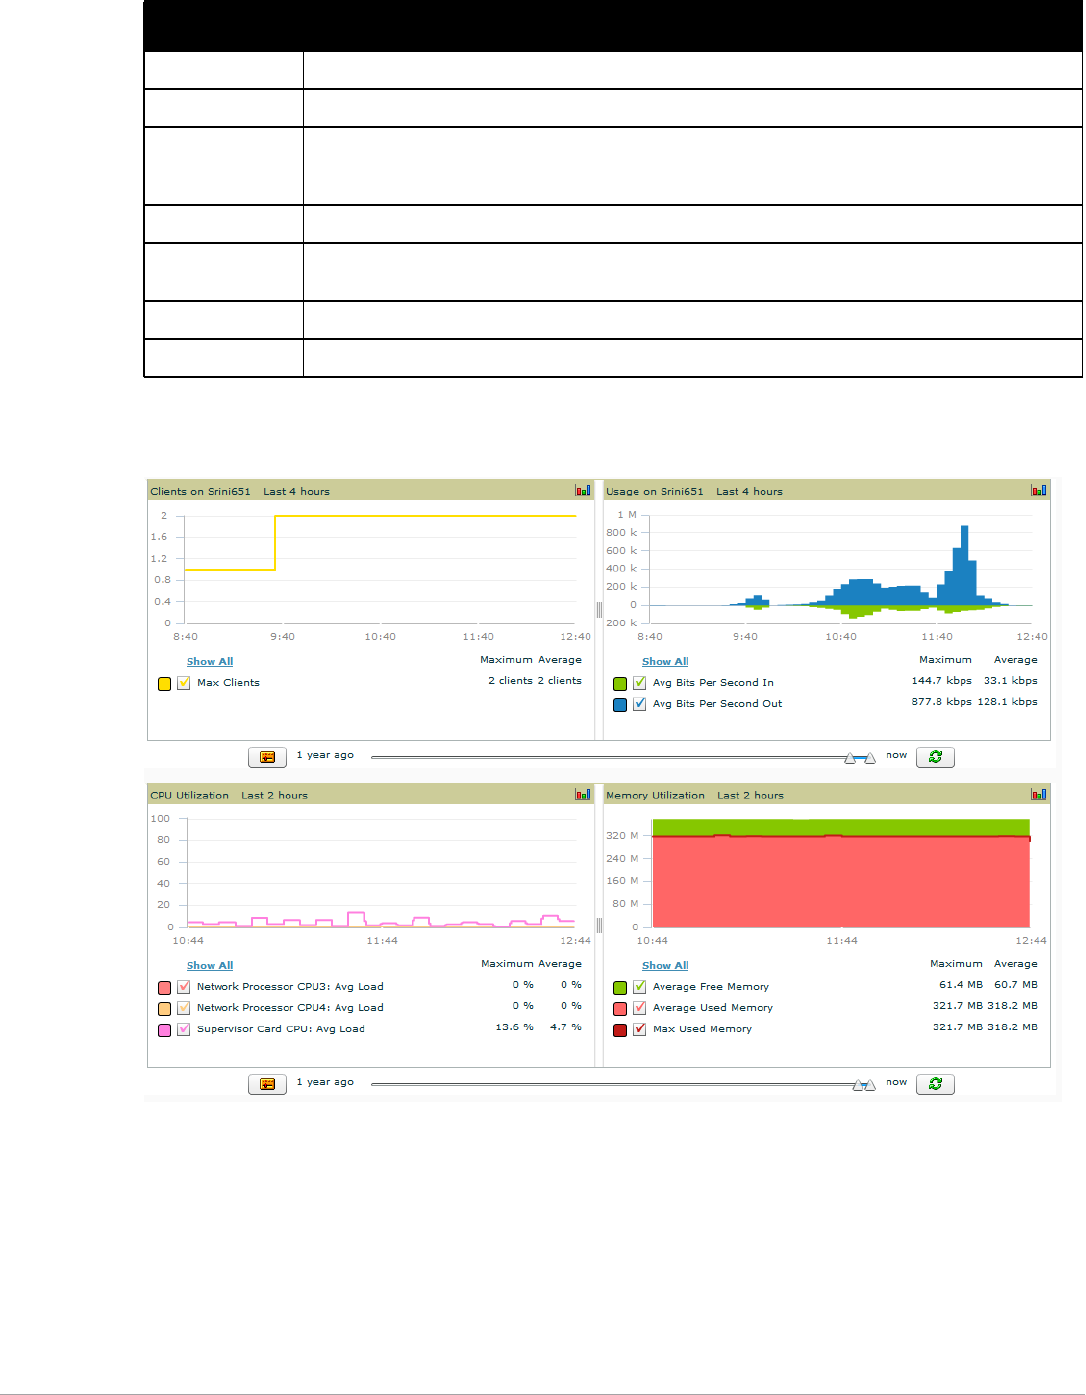Viewport: 1086px width, 1395px height.
Task: Toggle Average Used Memory checkbox
Action: click(640, 1008)
